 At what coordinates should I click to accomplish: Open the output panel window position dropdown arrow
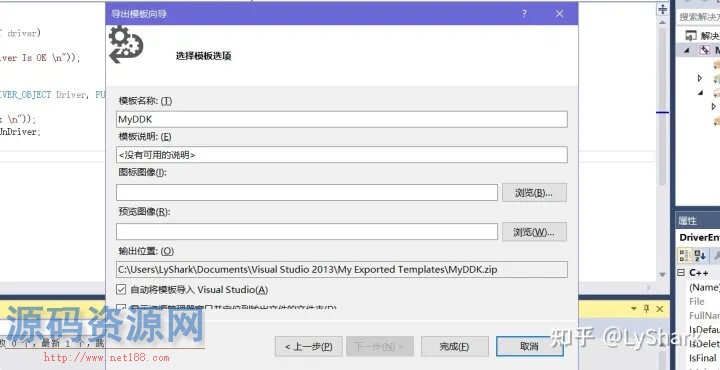tap(634, 308)
